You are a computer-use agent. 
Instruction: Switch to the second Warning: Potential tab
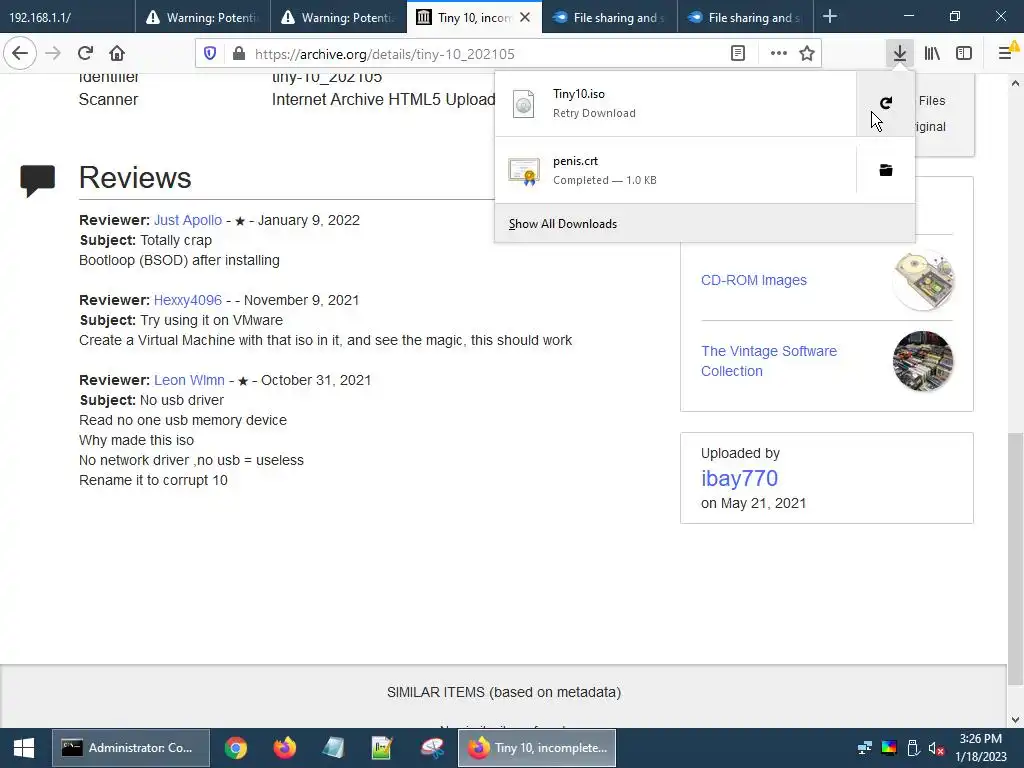click(x=338, y=17)
